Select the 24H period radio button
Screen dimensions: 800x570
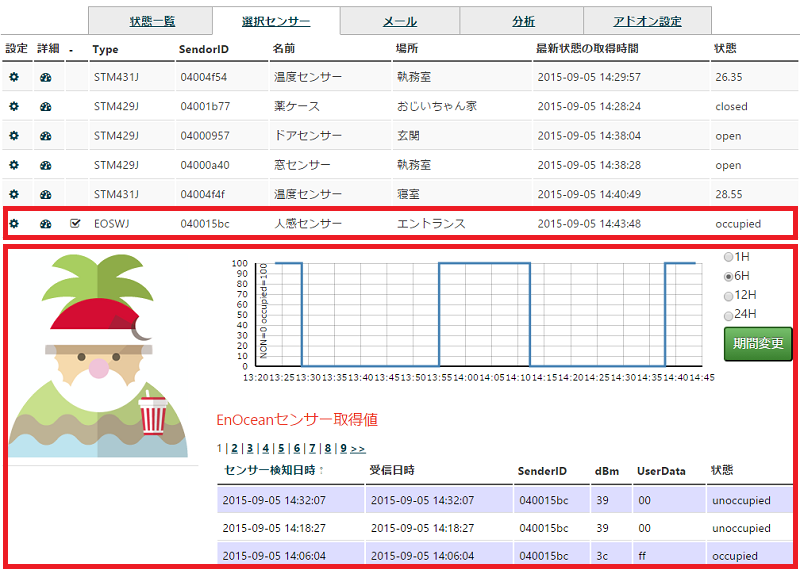coord(728,315)
